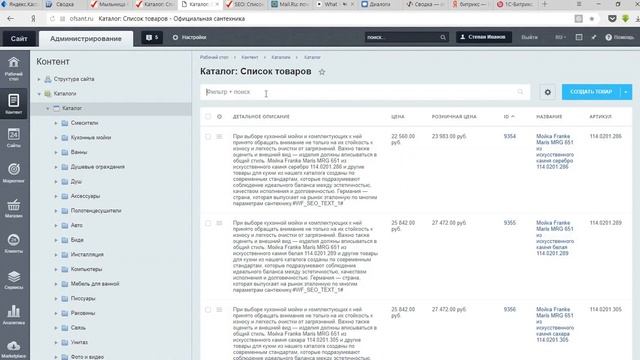Select the Раковины folder in tree
This screenshot has height=360, width=640.
click(83, 313)
